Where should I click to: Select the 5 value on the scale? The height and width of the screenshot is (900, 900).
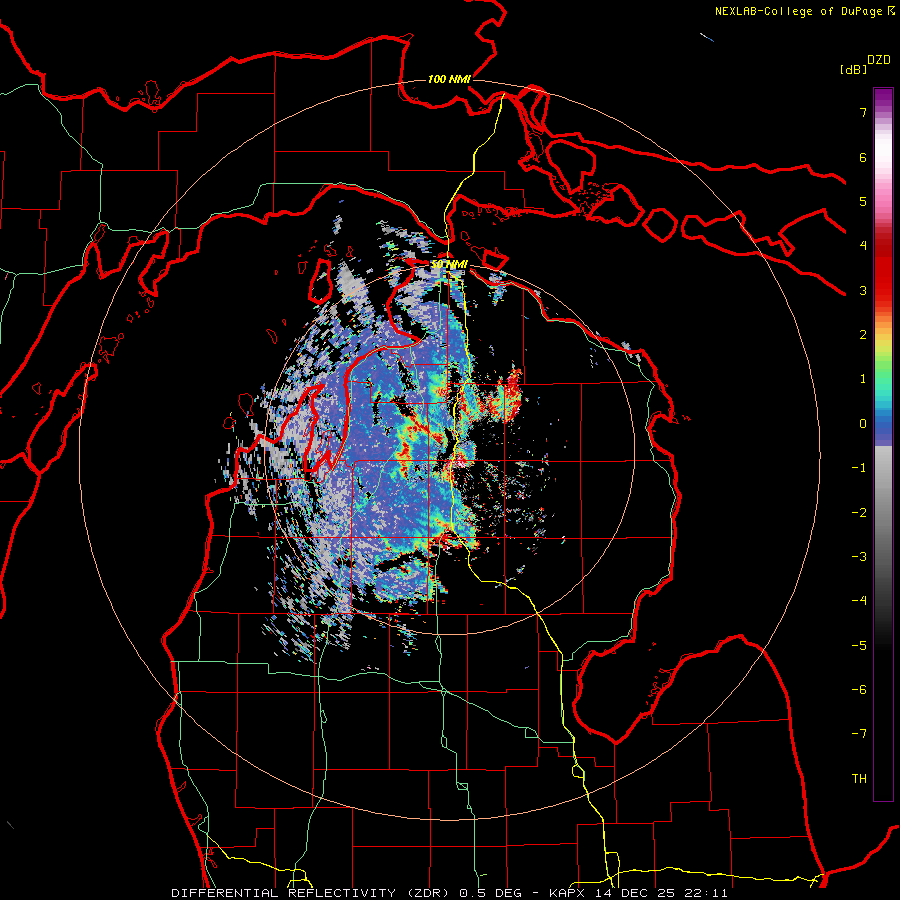coord(863,201)
